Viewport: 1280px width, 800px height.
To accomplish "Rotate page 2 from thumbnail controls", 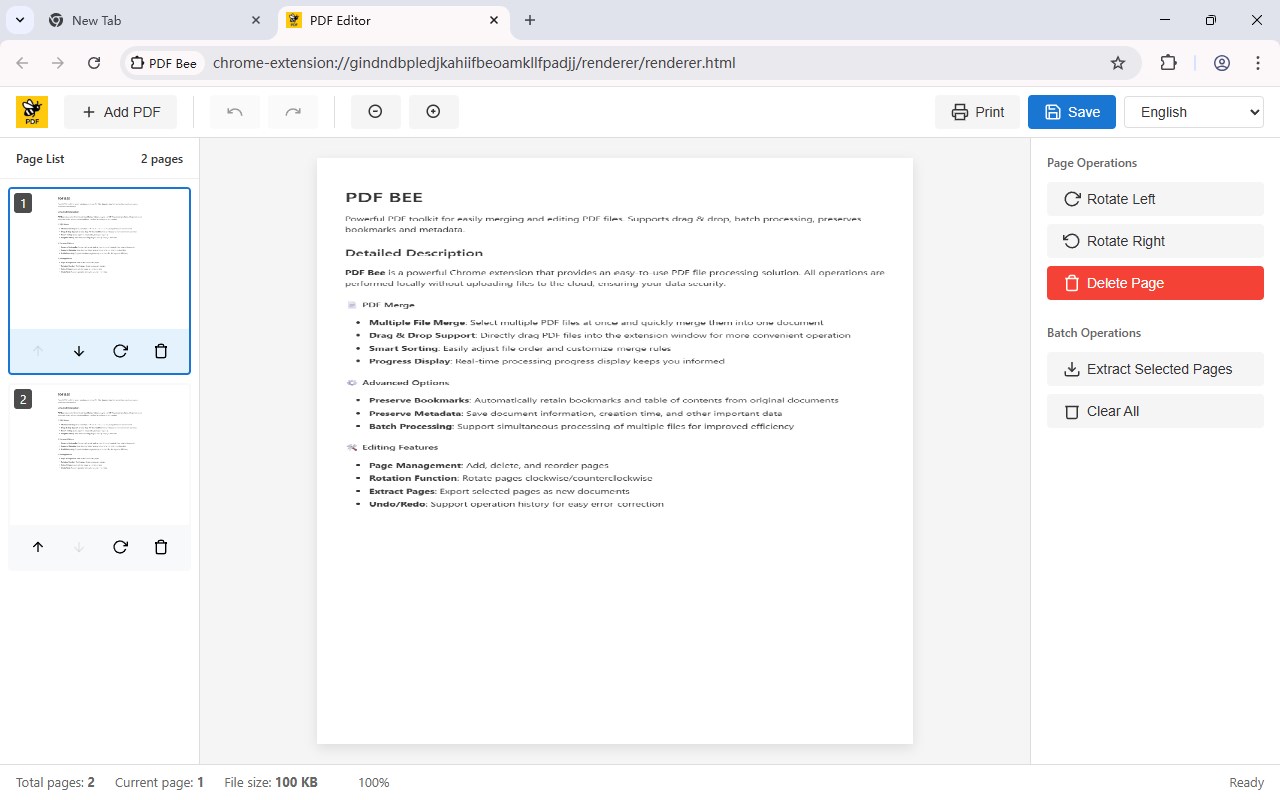I will point(120,547).
